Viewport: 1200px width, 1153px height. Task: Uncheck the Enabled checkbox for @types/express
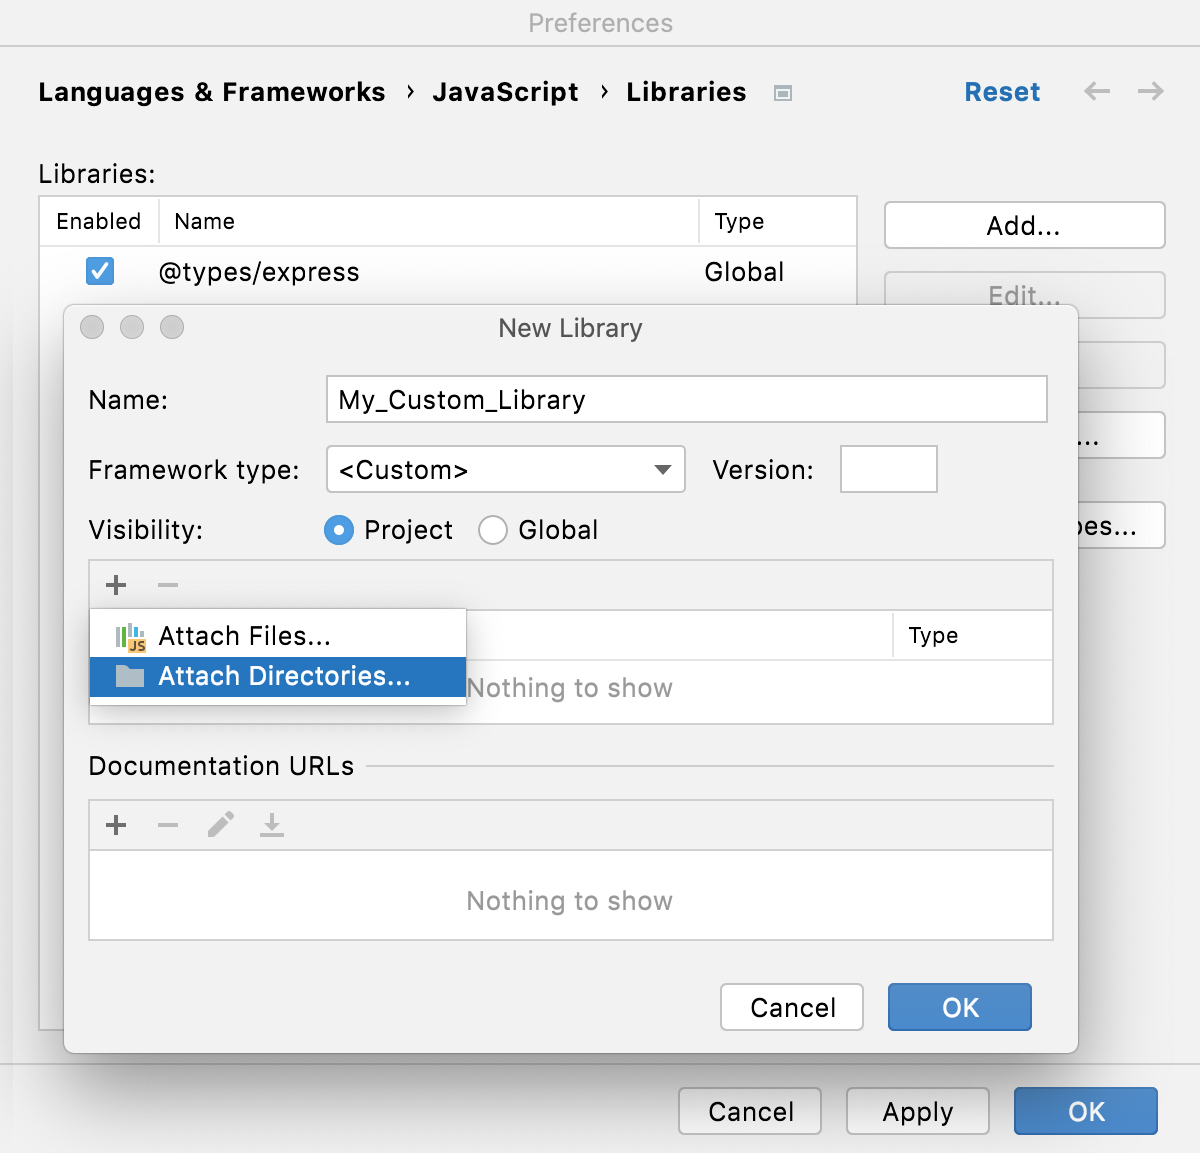(x=99, y=271)
